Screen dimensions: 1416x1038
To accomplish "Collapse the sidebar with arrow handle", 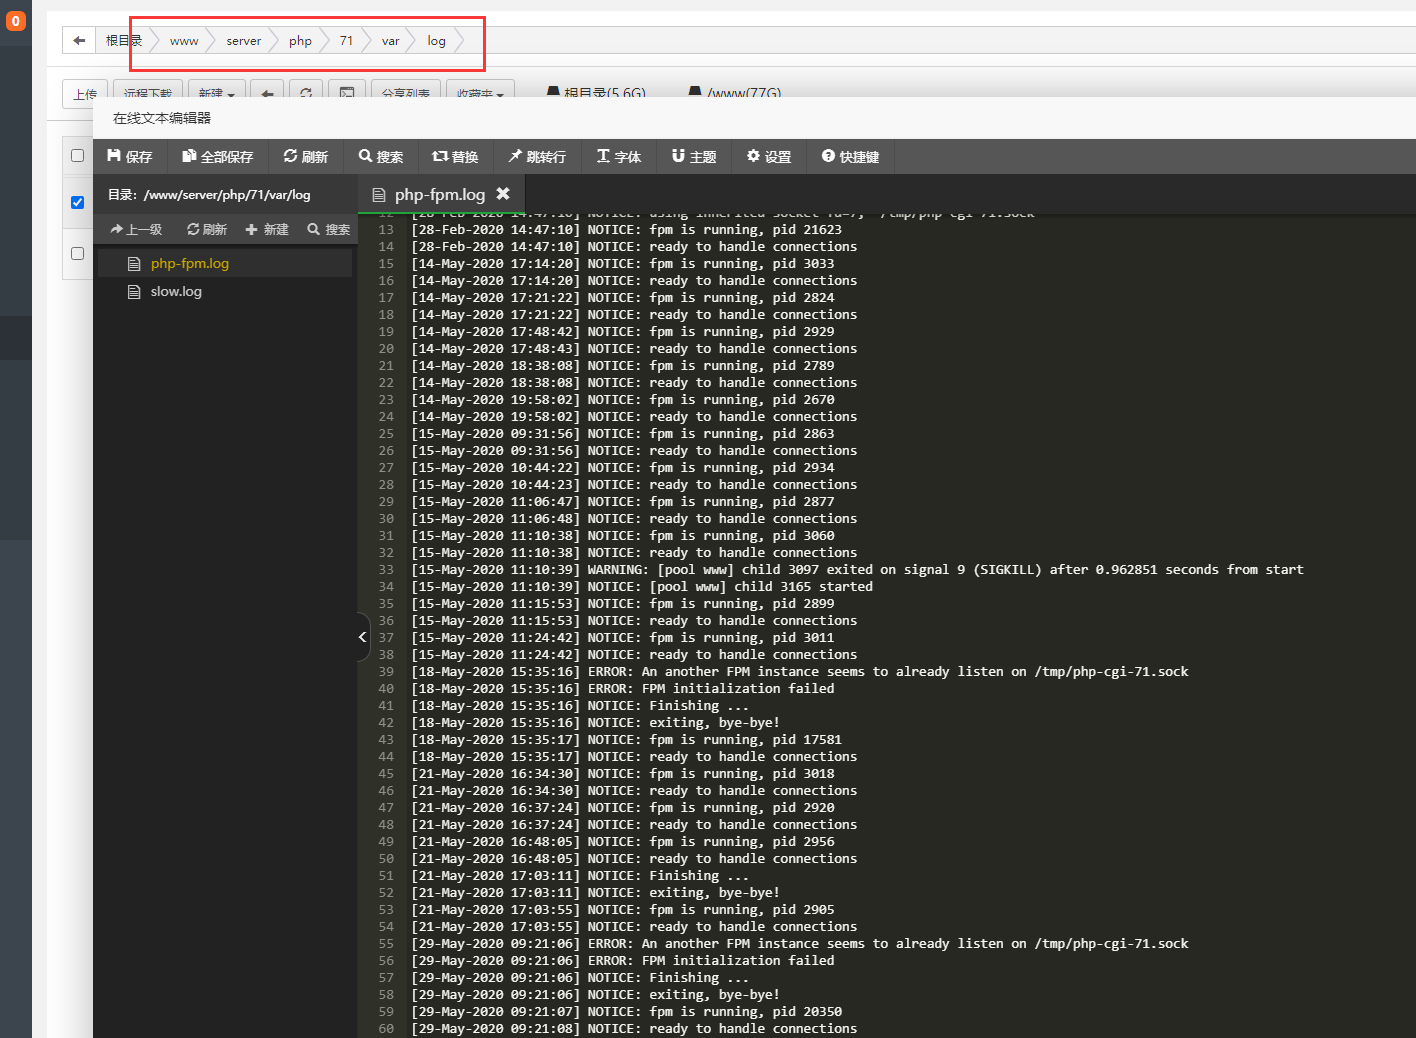I will pyautogui.click(x=363, y=637).
